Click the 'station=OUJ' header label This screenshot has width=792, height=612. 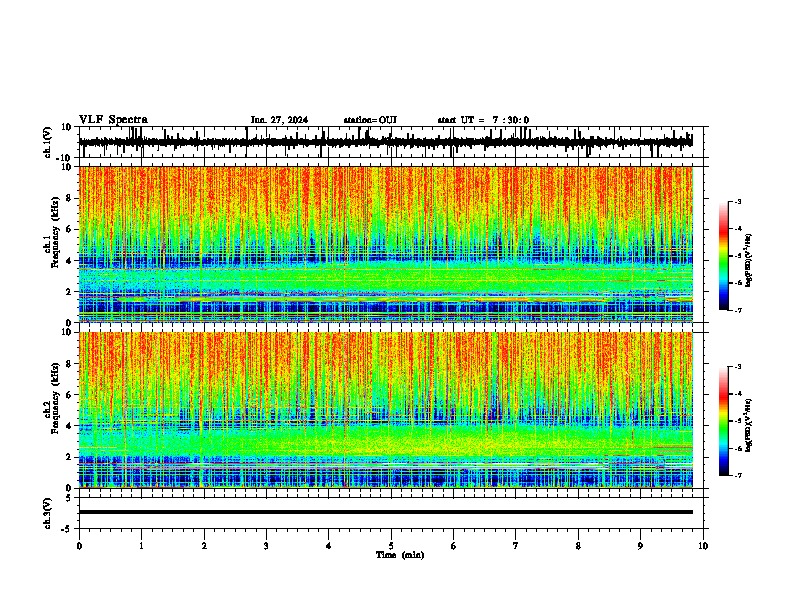click(370, 120)
